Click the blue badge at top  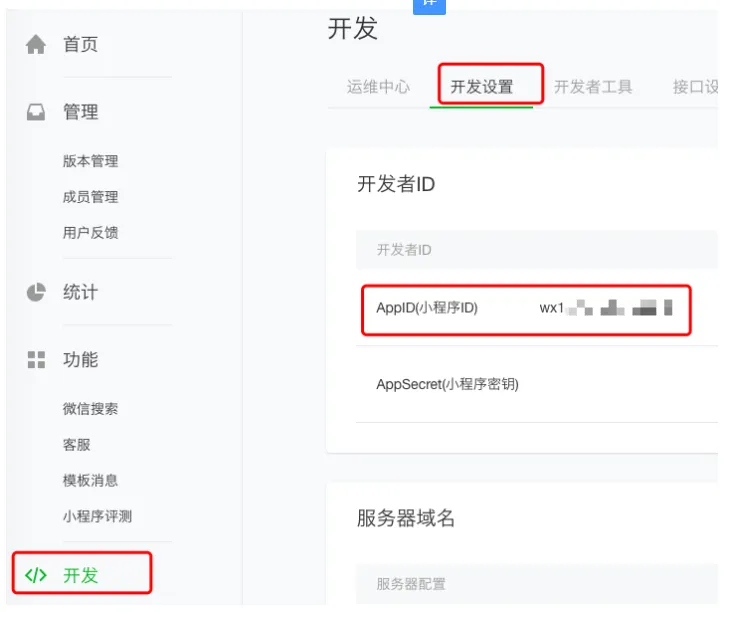click(429, 6)
